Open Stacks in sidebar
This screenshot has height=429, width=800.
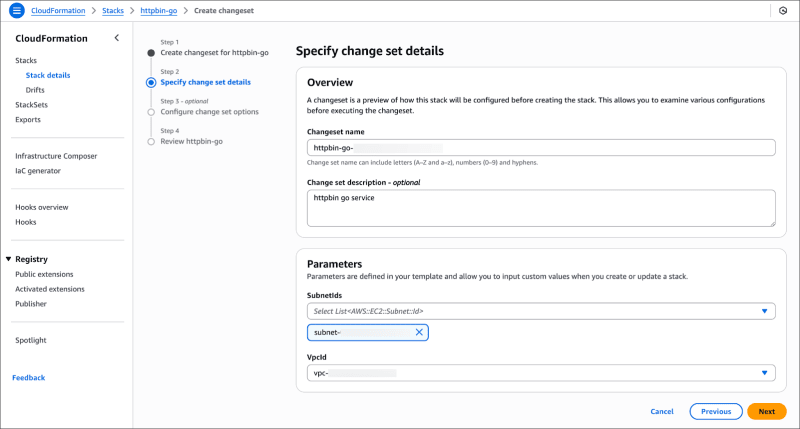point(26,60)
